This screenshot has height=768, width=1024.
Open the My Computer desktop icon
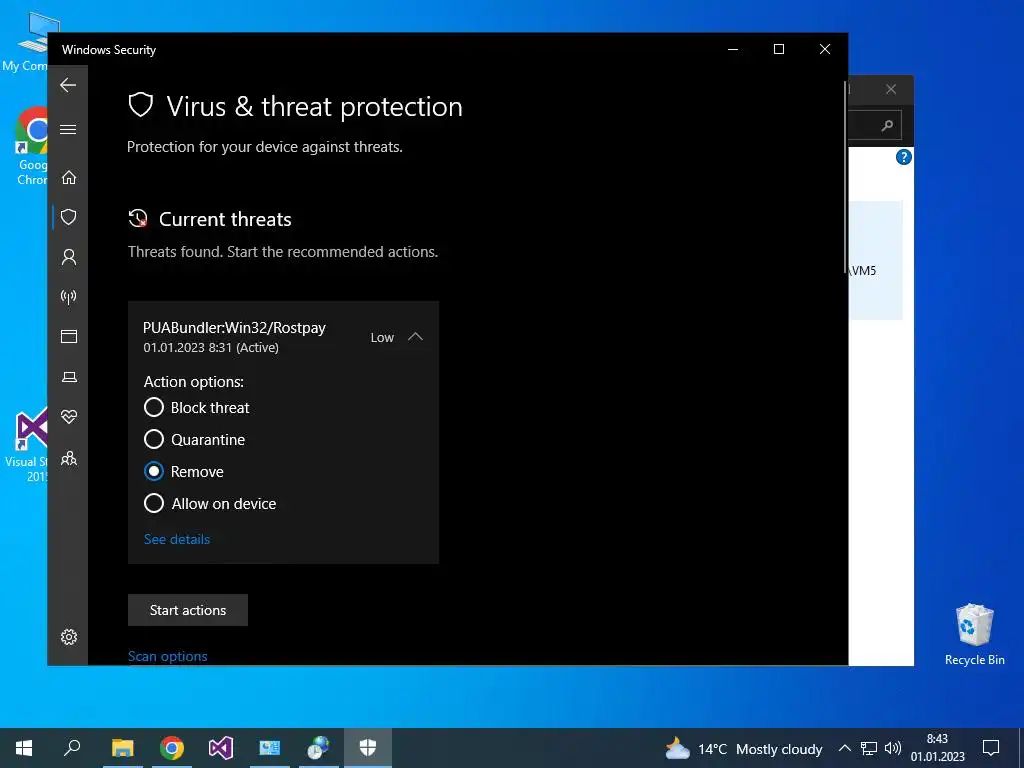click(x=26, y=40)
